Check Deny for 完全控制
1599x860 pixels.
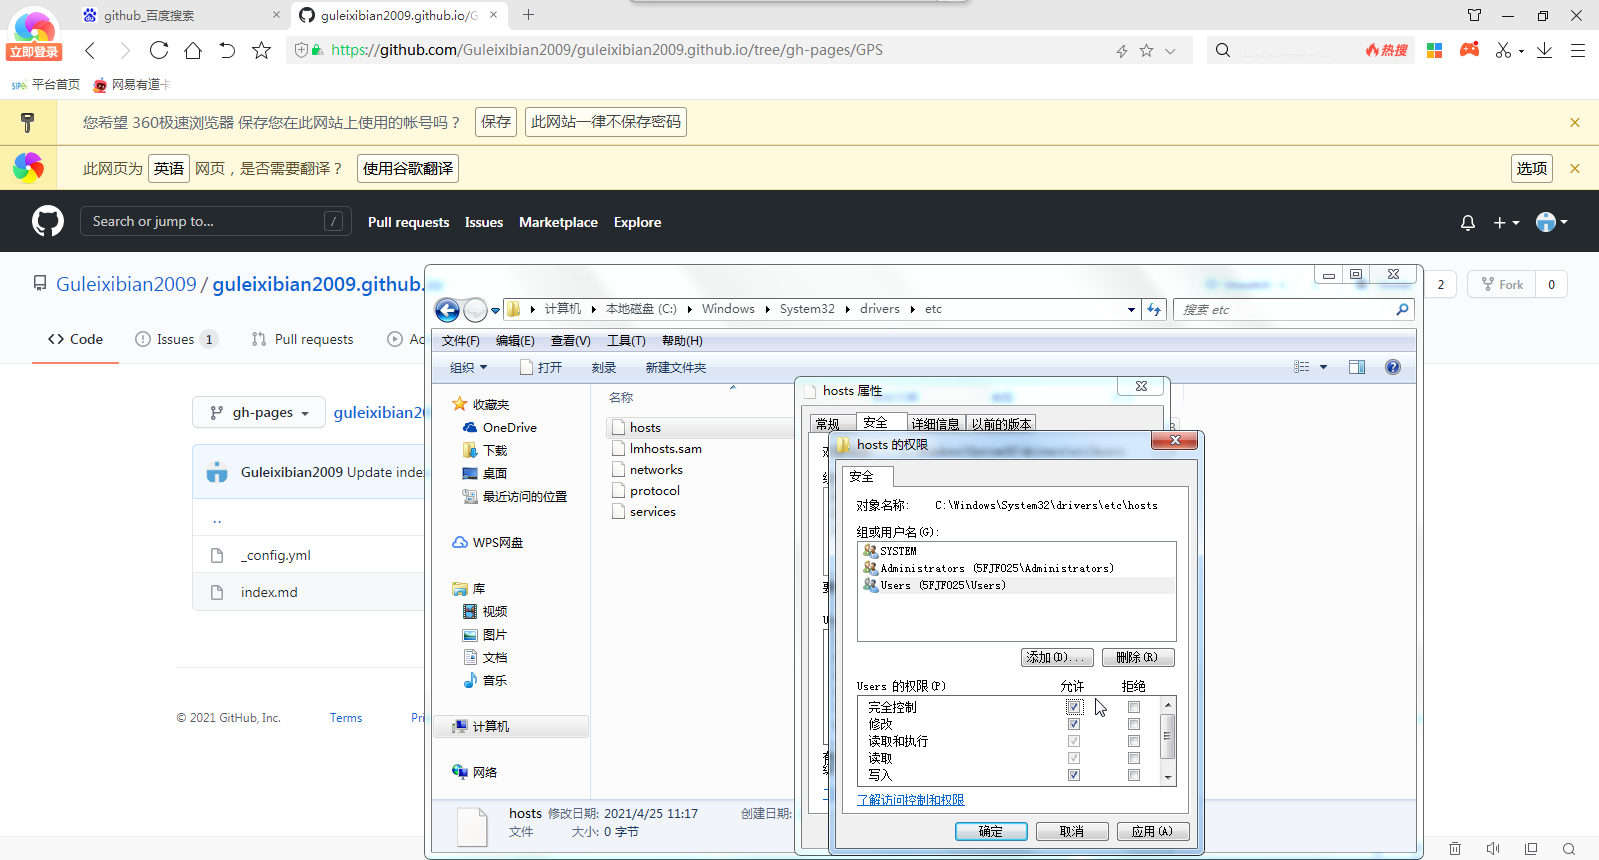[x=1134, y=707]
